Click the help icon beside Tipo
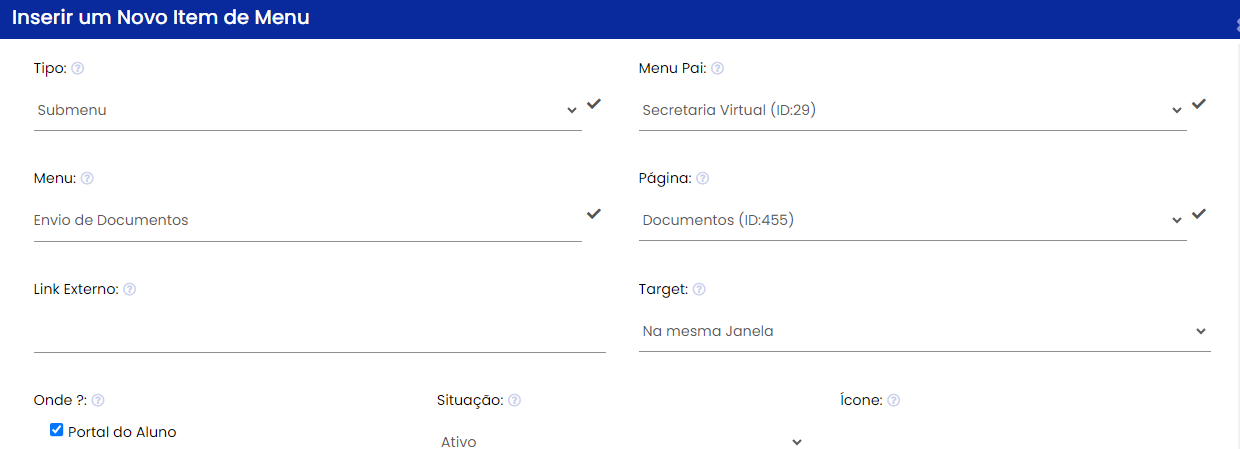The width and height of the screenshot is (1240, 449). click(x=78, y=69)
